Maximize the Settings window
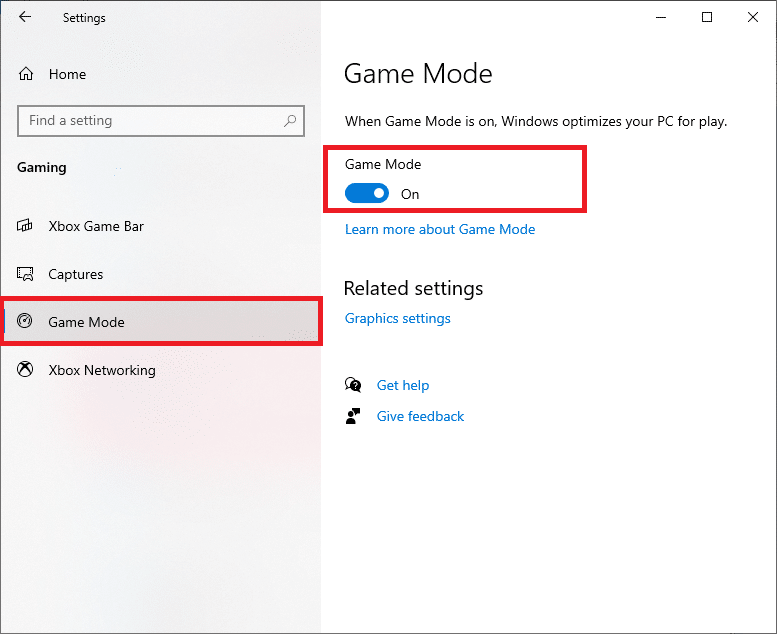This screenshot has width=777, height=634. 707,17
